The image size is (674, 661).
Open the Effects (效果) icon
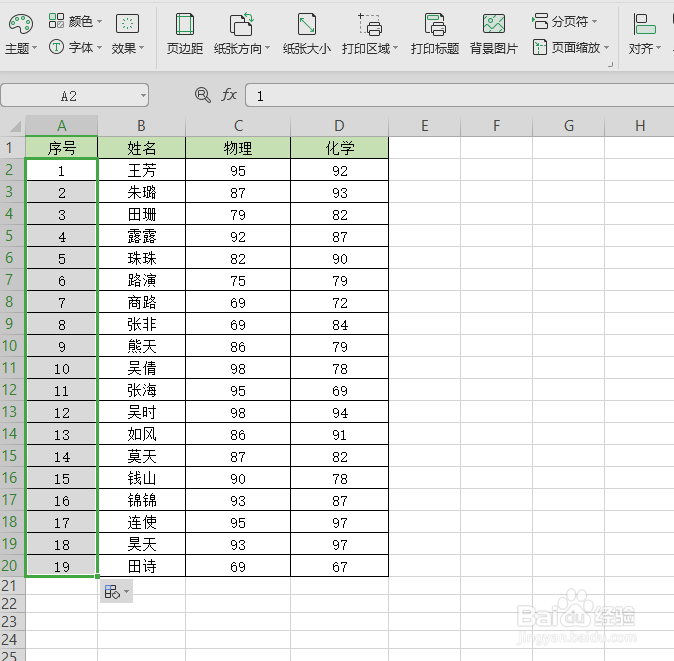127,24
